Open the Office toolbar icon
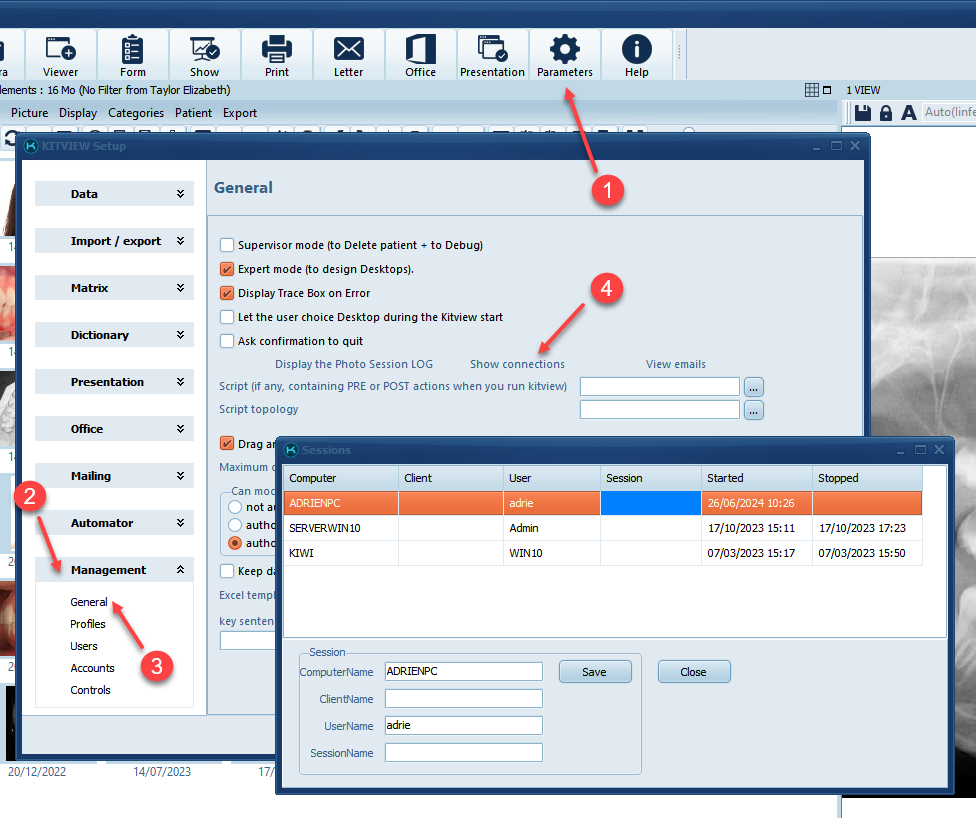Screen dimensions: 976x818 click(x=421, y=54)
